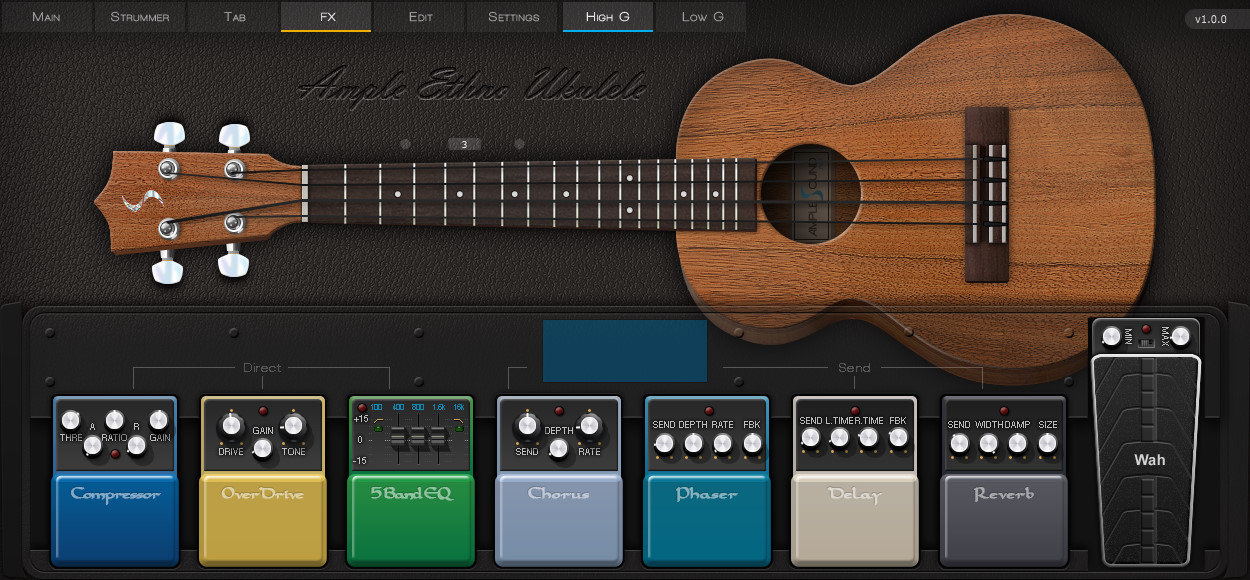This screenshot has height=580, width=1250.
Task: Click the Phaser RATE knob
Action: (x=722, y=443)
